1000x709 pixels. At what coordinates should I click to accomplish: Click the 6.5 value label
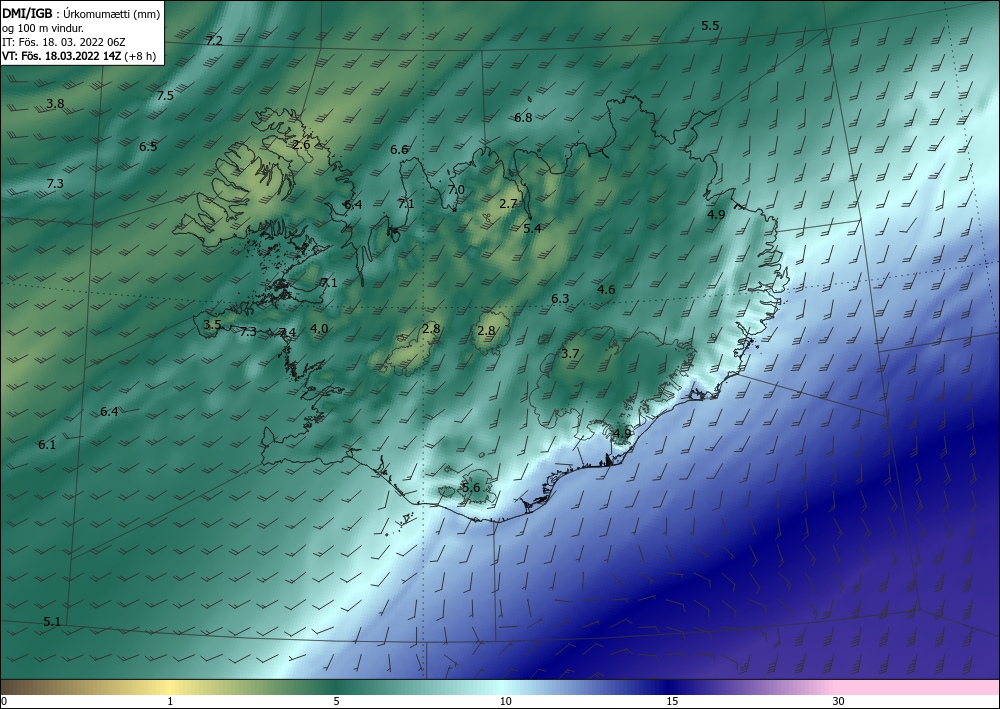[x=148, y=147]
